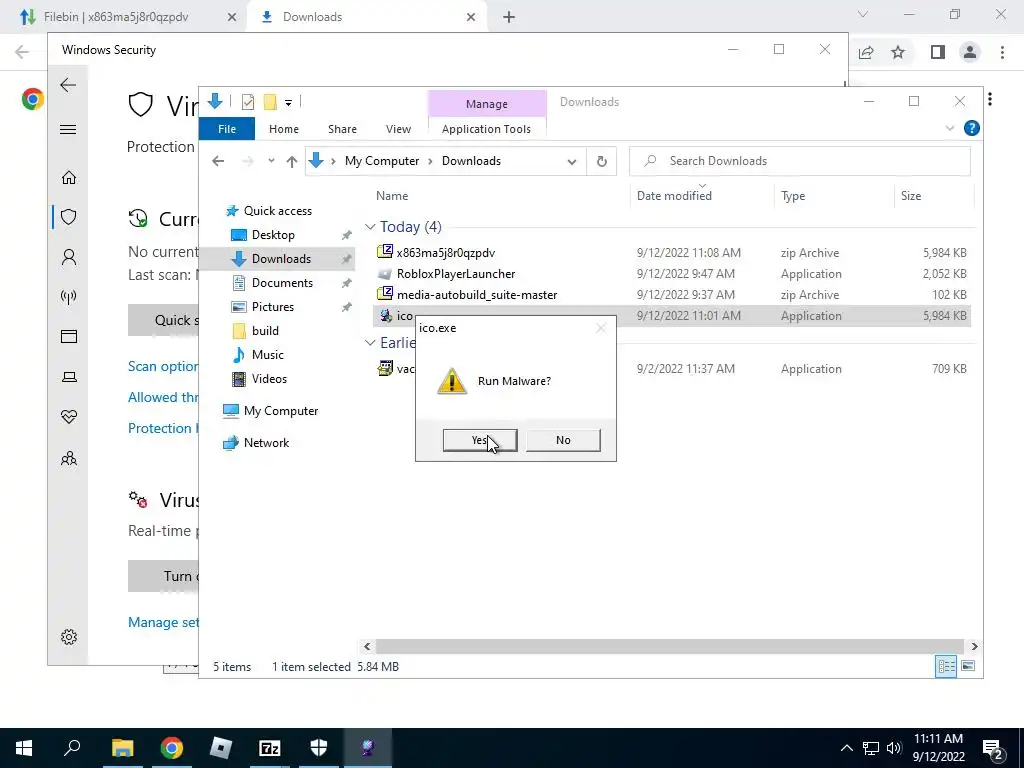Open Windows Security settings gear
Image resolution: width=1024 pixels, height=768 pixels.
69,637
